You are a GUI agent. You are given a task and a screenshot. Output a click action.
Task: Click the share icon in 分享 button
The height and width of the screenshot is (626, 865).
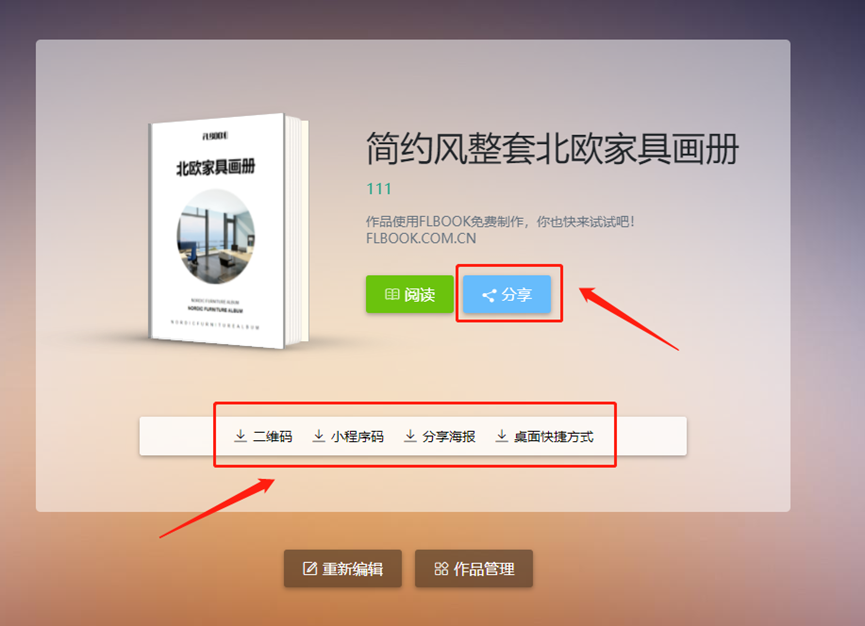[489, 295]
